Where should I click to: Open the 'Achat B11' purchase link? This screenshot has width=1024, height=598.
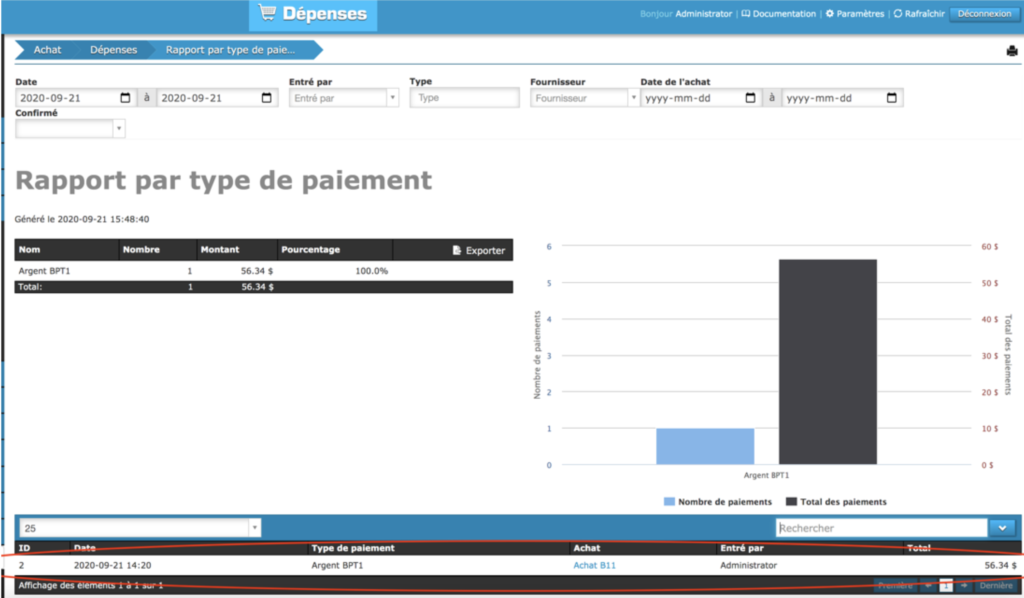pos(594,566)
